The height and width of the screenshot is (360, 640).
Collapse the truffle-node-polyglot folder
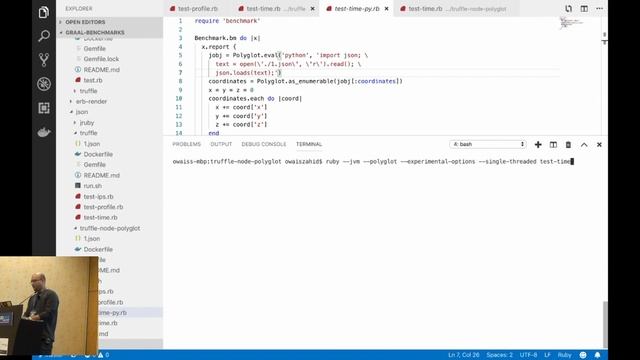pyautogui.click(x=109, y=228)
